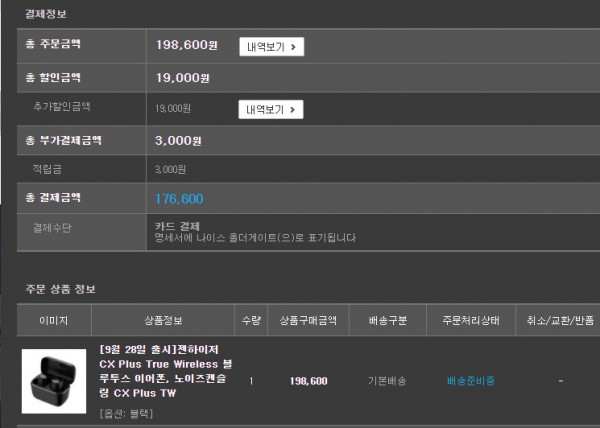
Task: Click the 배송준비중 order status link
Action: (x=471, y=381)
